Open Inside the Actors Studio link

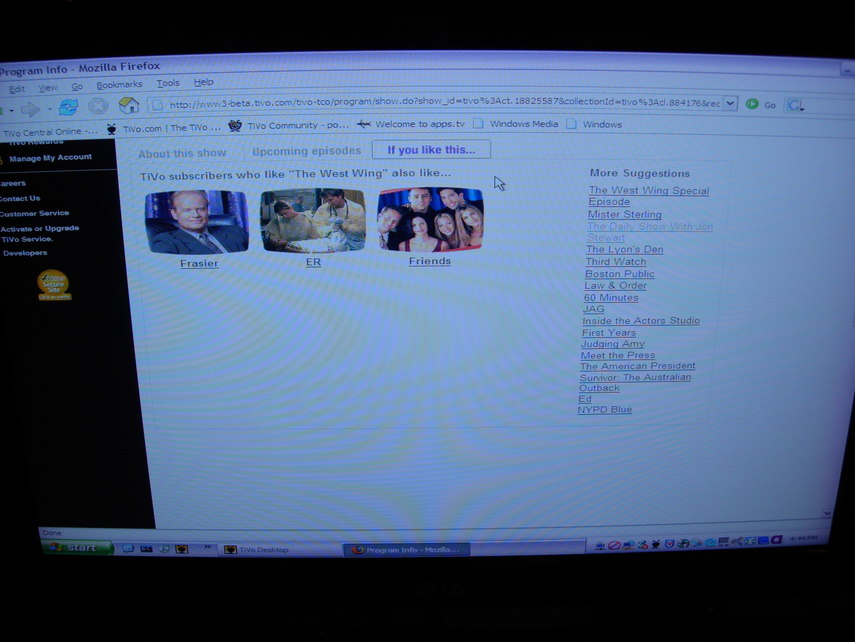(641, 321)
